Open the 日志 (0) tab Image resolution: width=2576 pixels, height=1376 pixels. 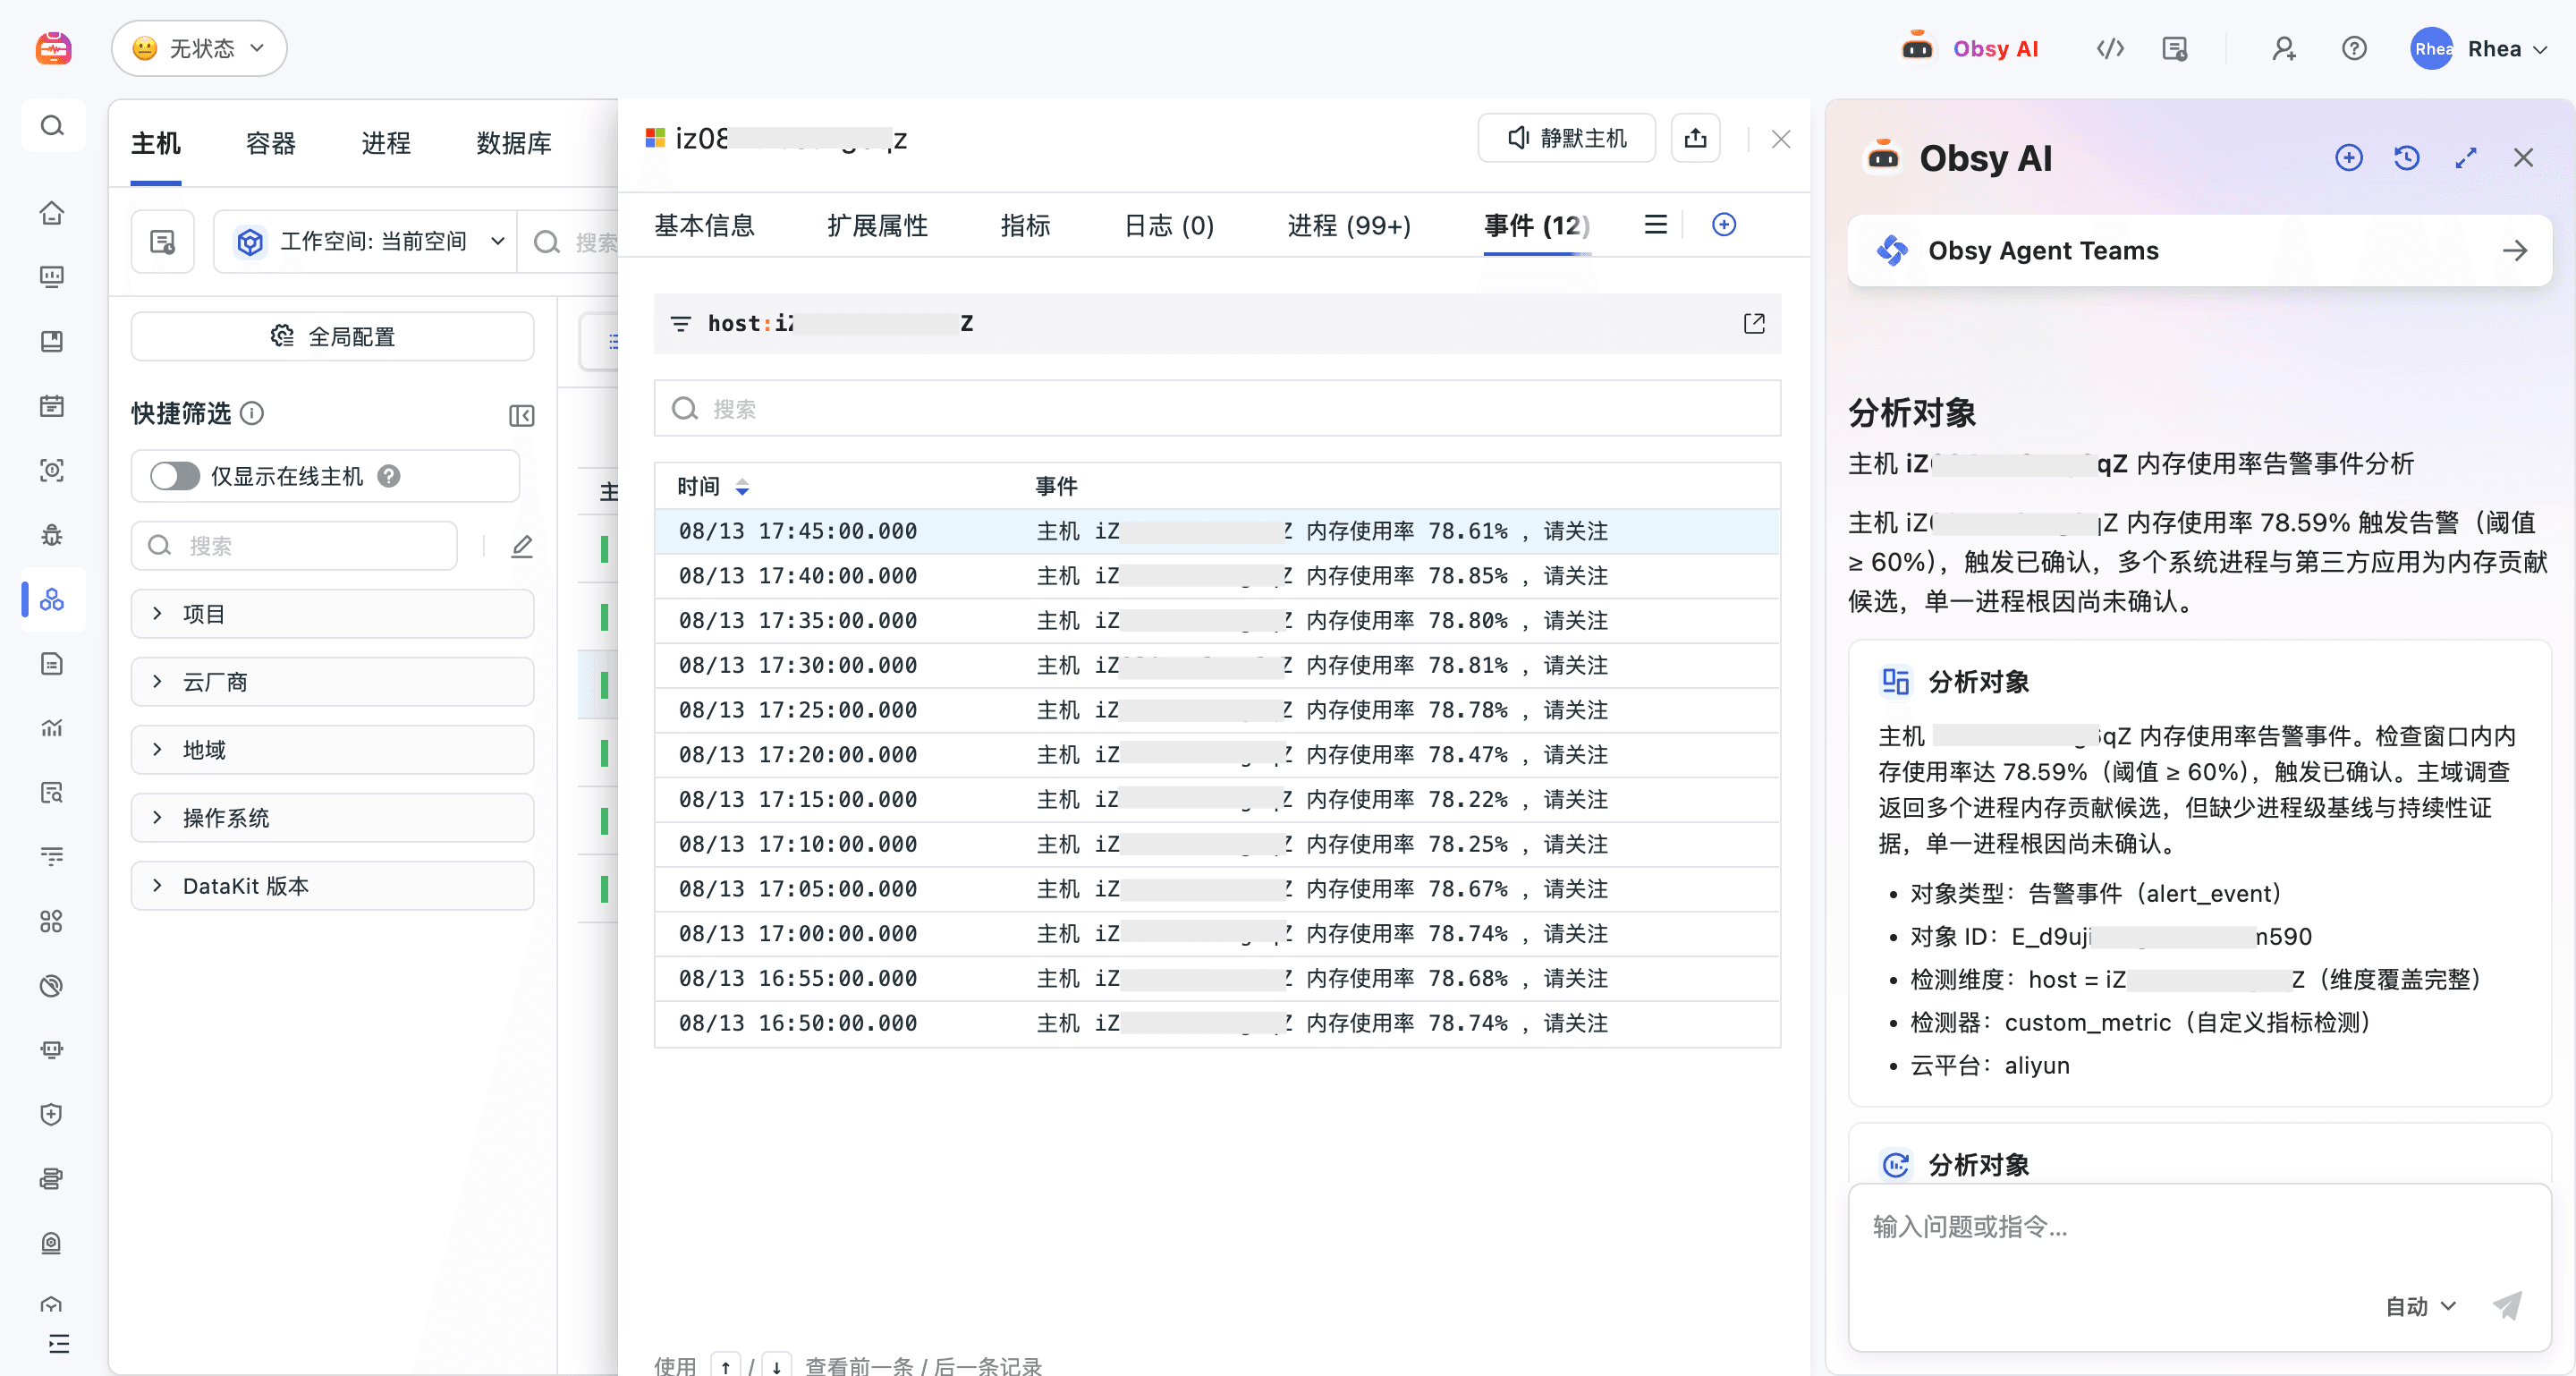pyautogui.click(x=1169, y=226)
